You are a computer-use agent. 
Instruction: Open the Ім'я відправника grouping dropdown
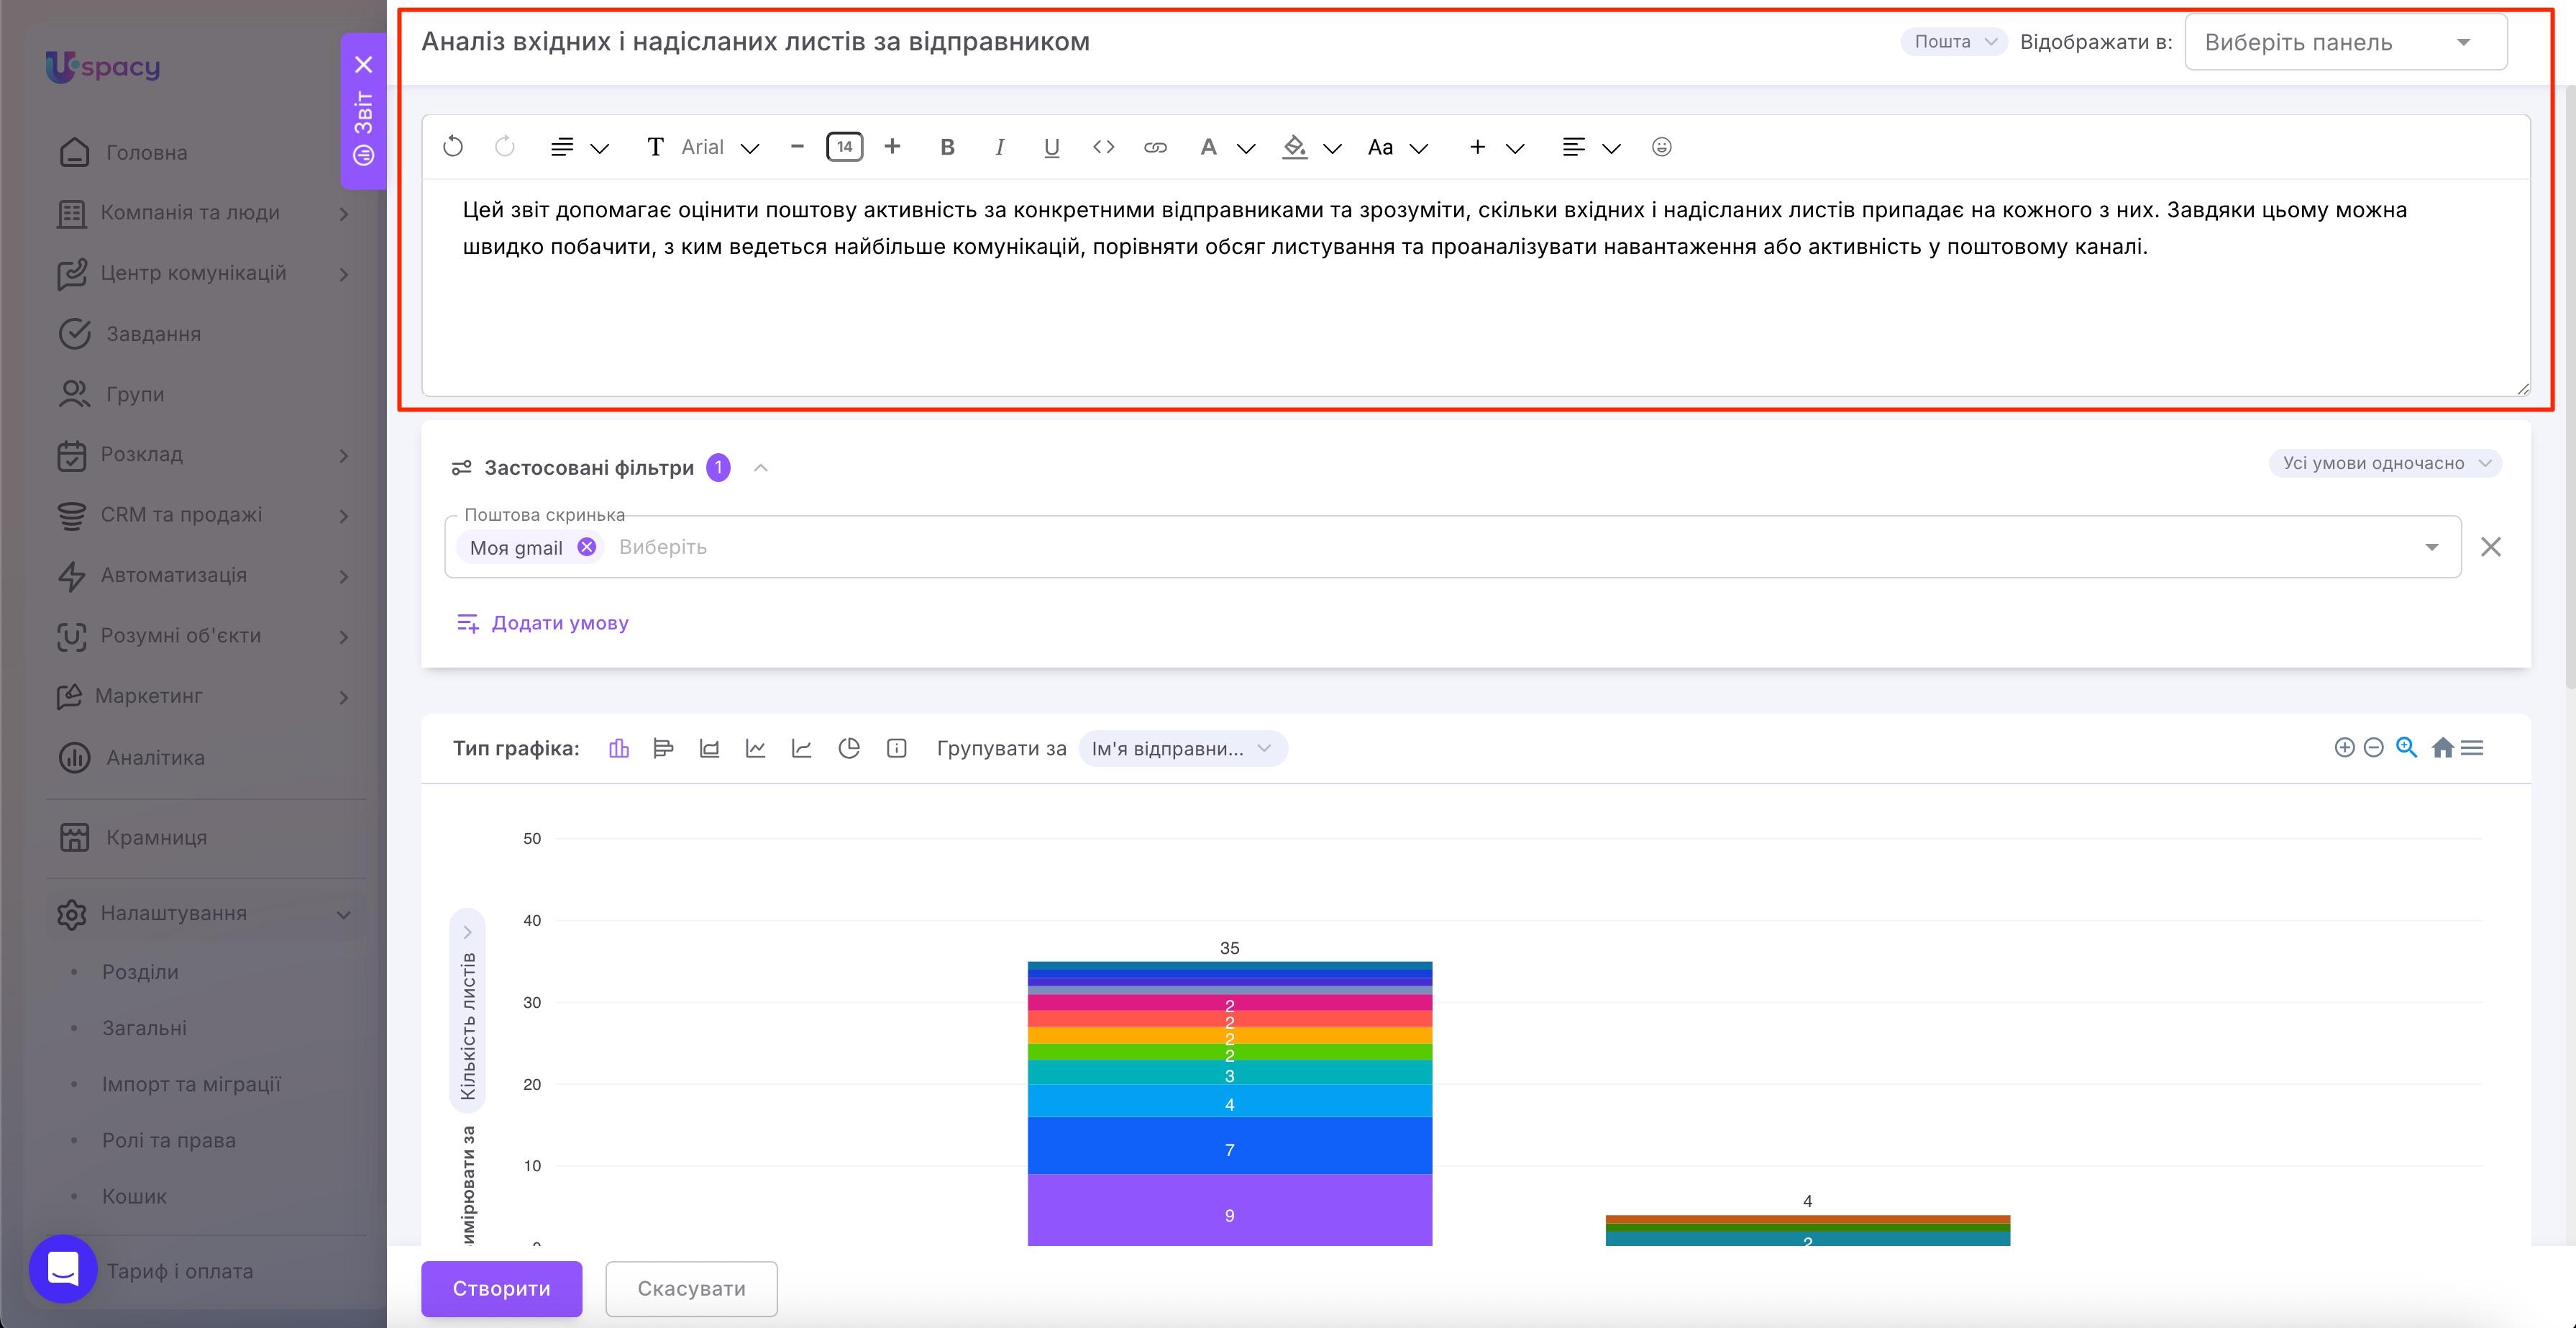click(x=1182, y=749)
